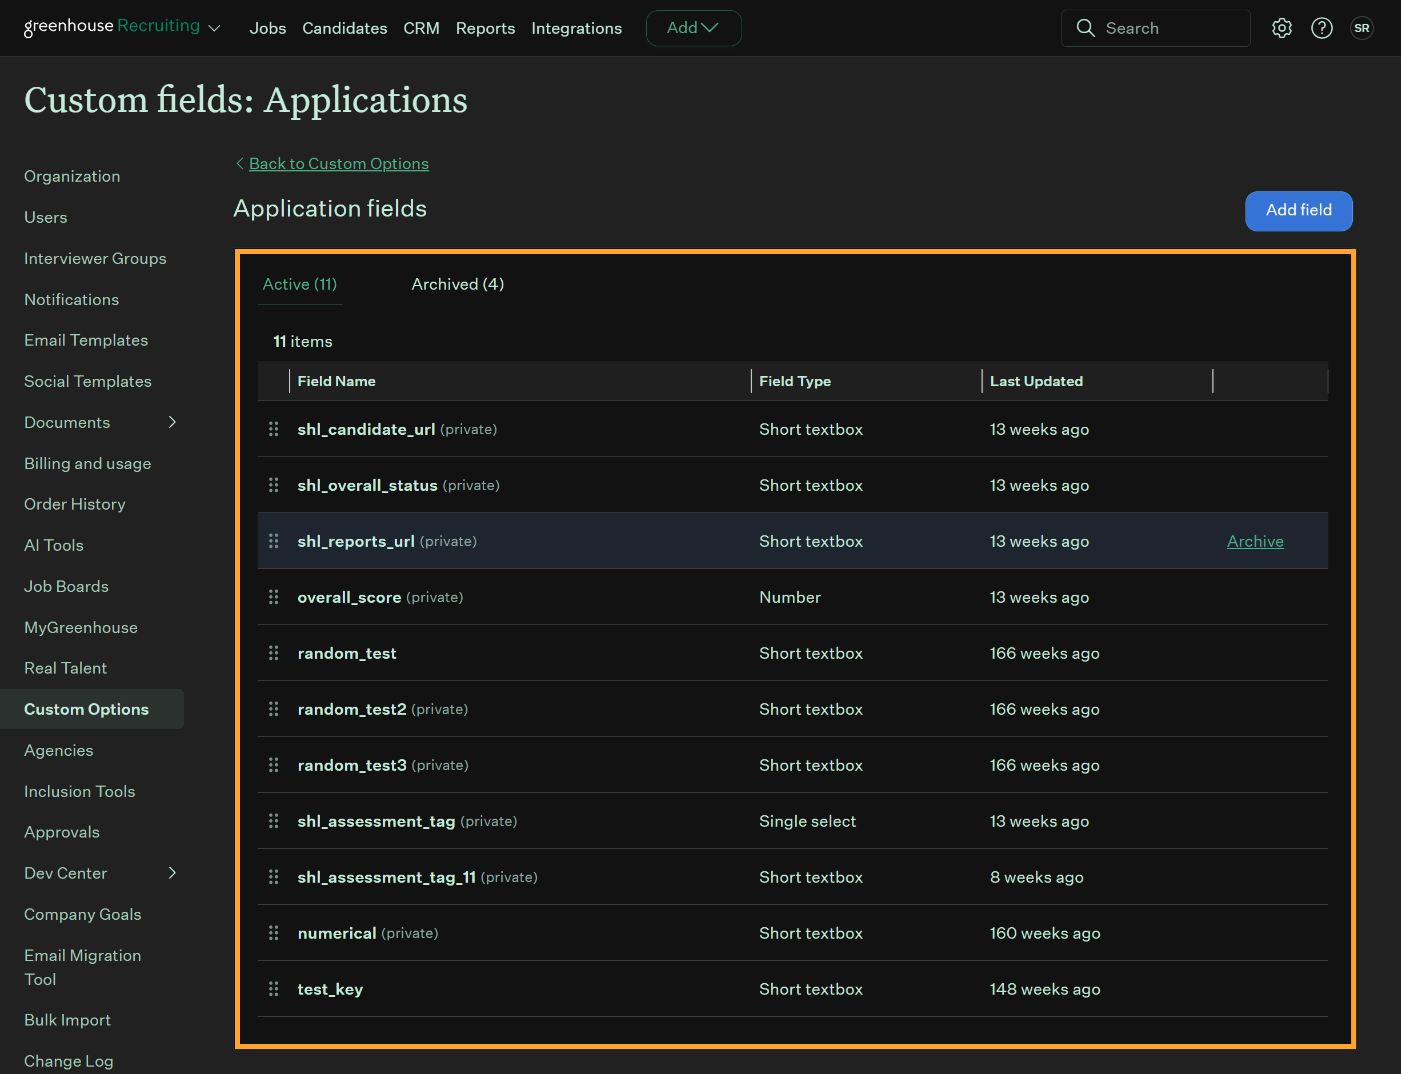Click the search magnifier icon
1401x1074 pixels.
pos(1085,28)
